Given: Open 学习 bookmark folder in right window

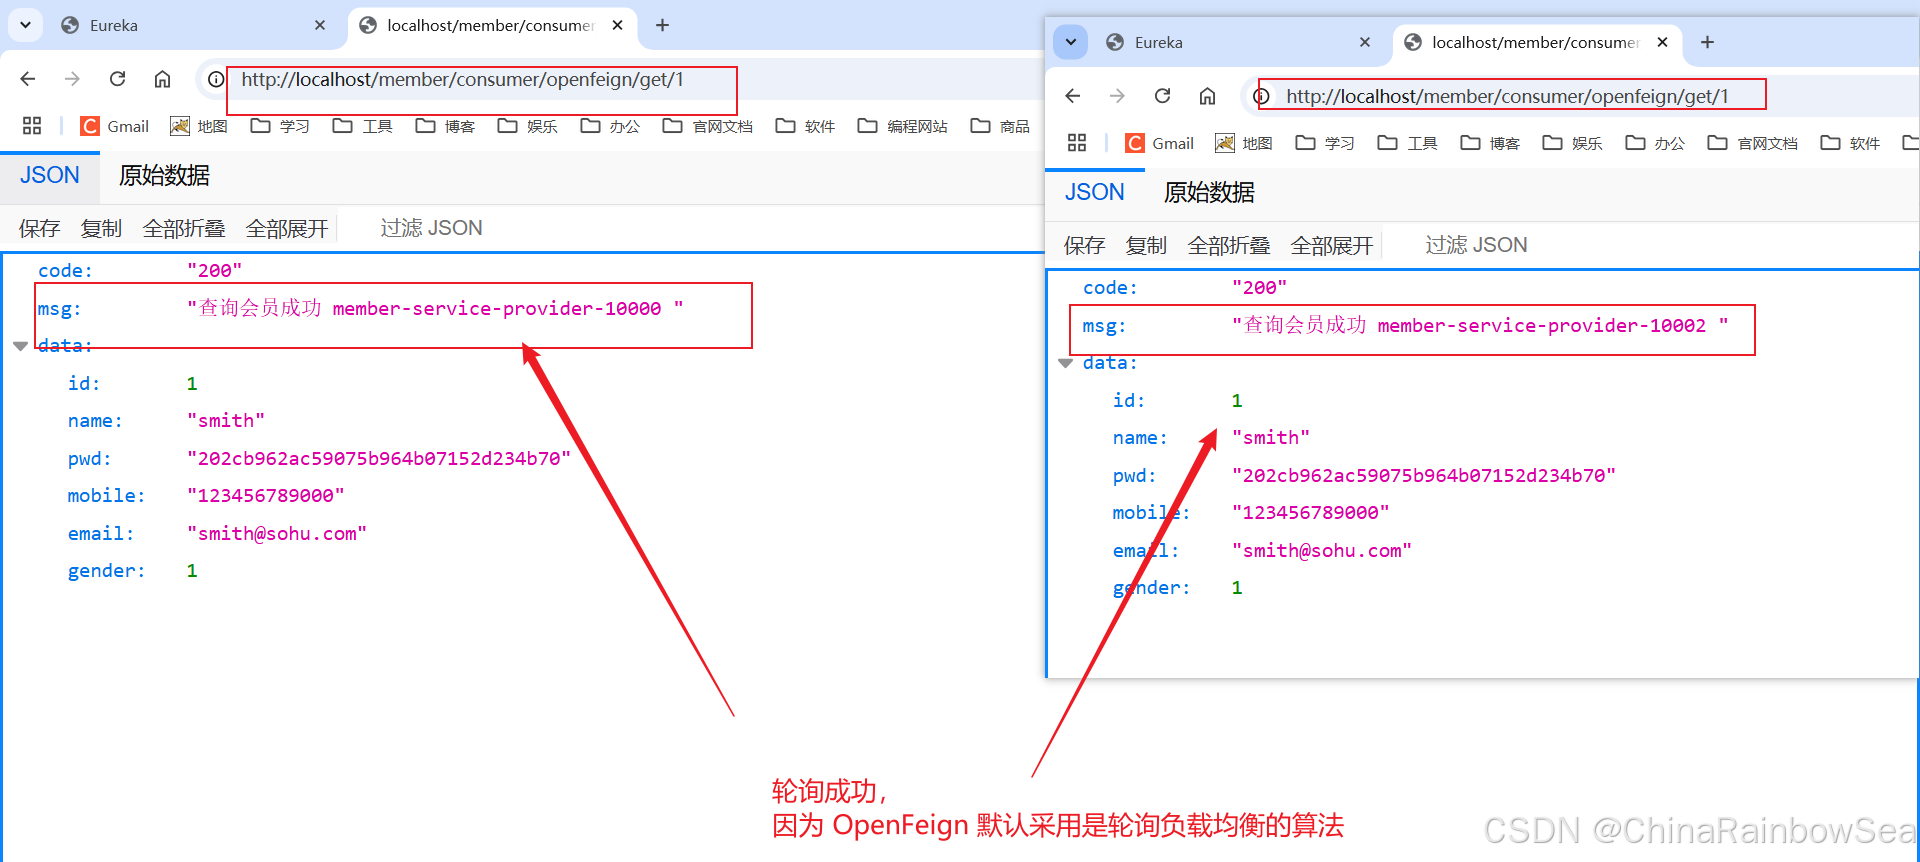Looking at the screenshot, I should [1325, 143].
